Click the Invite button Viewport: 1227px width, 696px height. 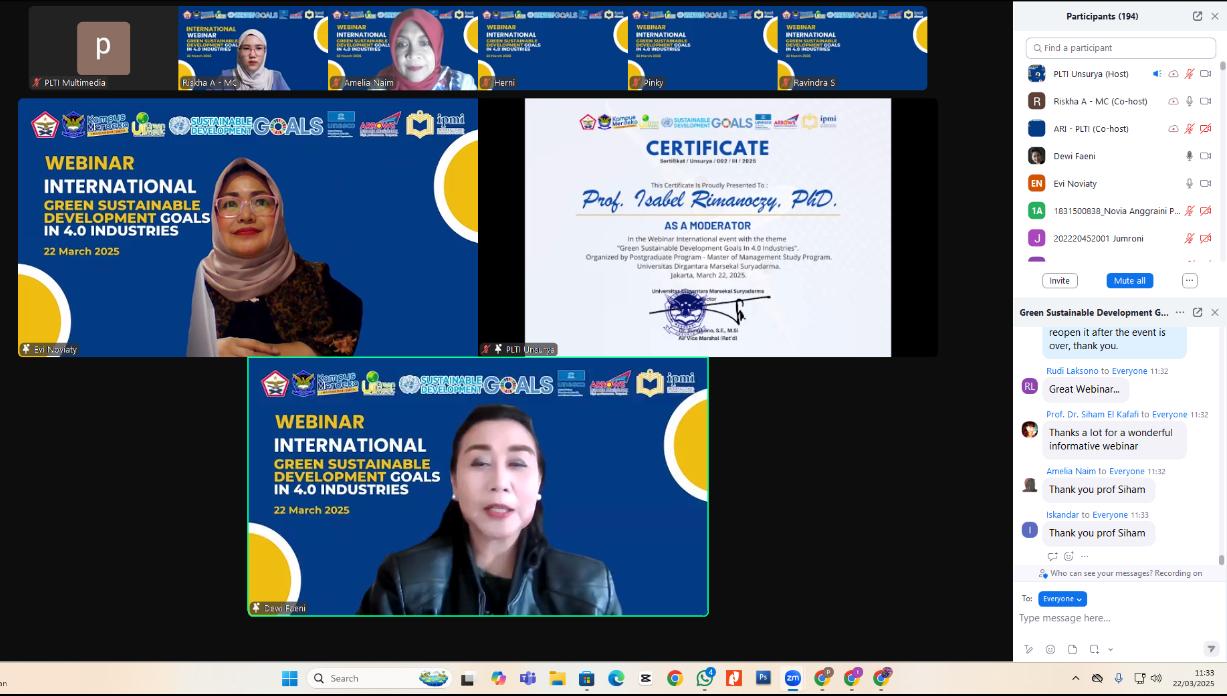pos(1059,281)
